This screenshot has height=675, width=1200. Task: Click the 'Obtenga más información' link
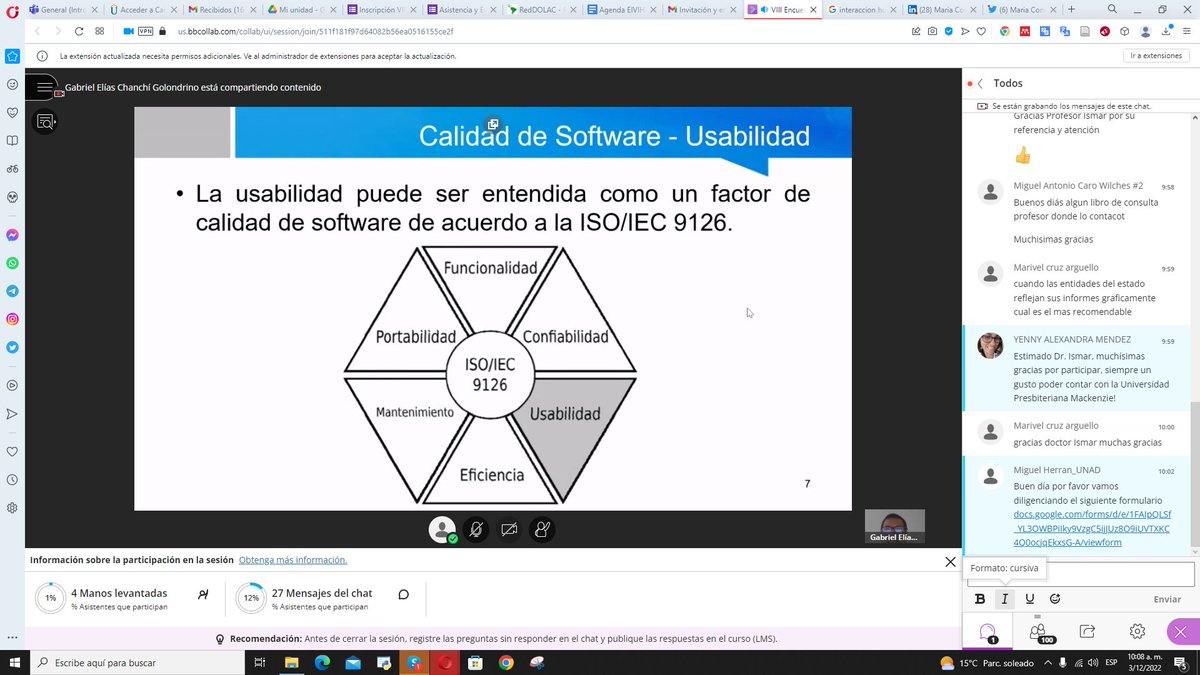[x=293, y=560]
